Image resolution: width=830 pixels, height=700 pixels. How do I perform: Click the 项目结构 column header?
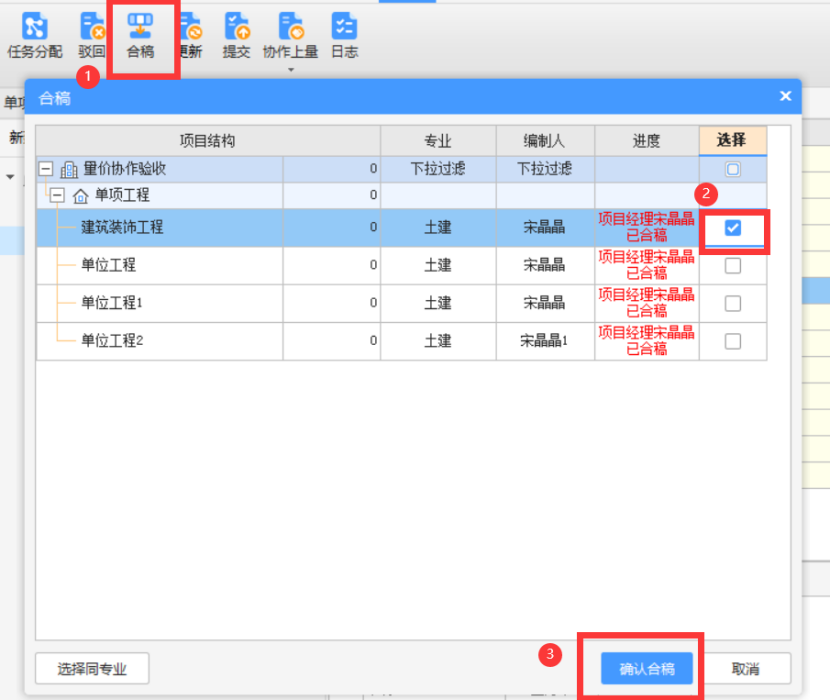tap(208, 141)
